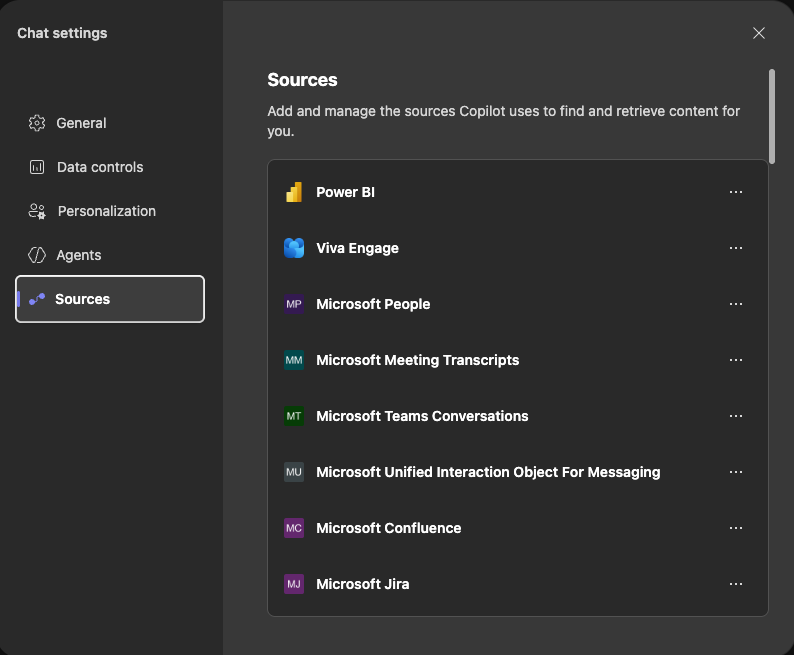The width and height of the screenshot is (794, 655).
Task: Open more options for Microsoft Confluence
Action: (x=736, y=528)
